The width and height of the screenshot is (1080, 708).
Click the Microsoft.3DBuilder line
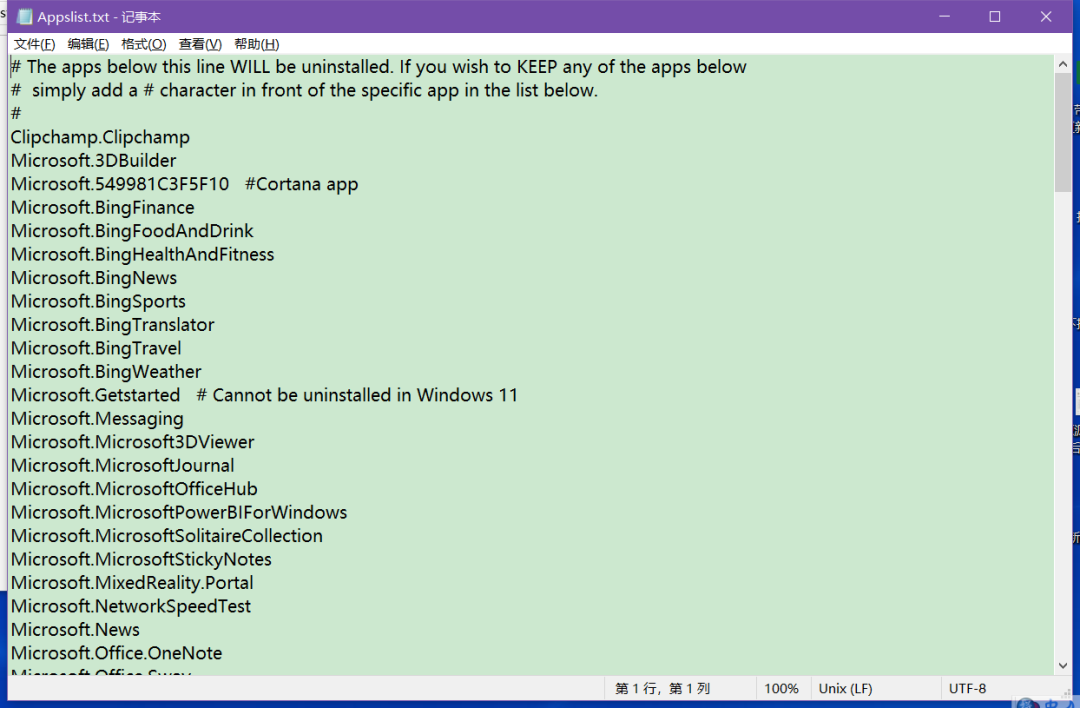[94, 160]
